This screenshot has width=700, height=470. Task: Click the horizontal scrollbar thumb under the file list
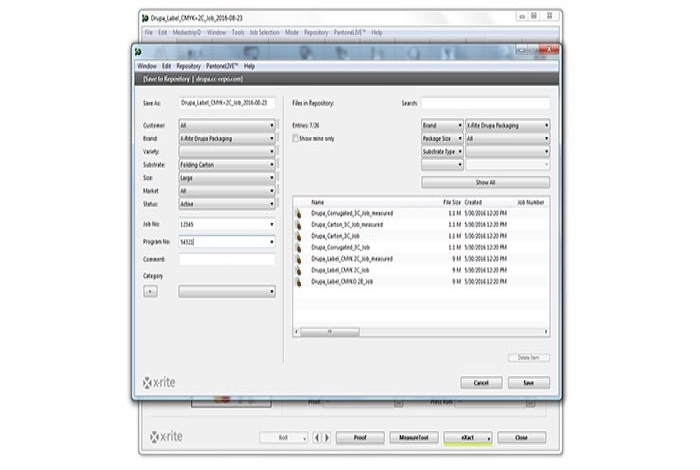pyautogui.click(x=329, y=332)
